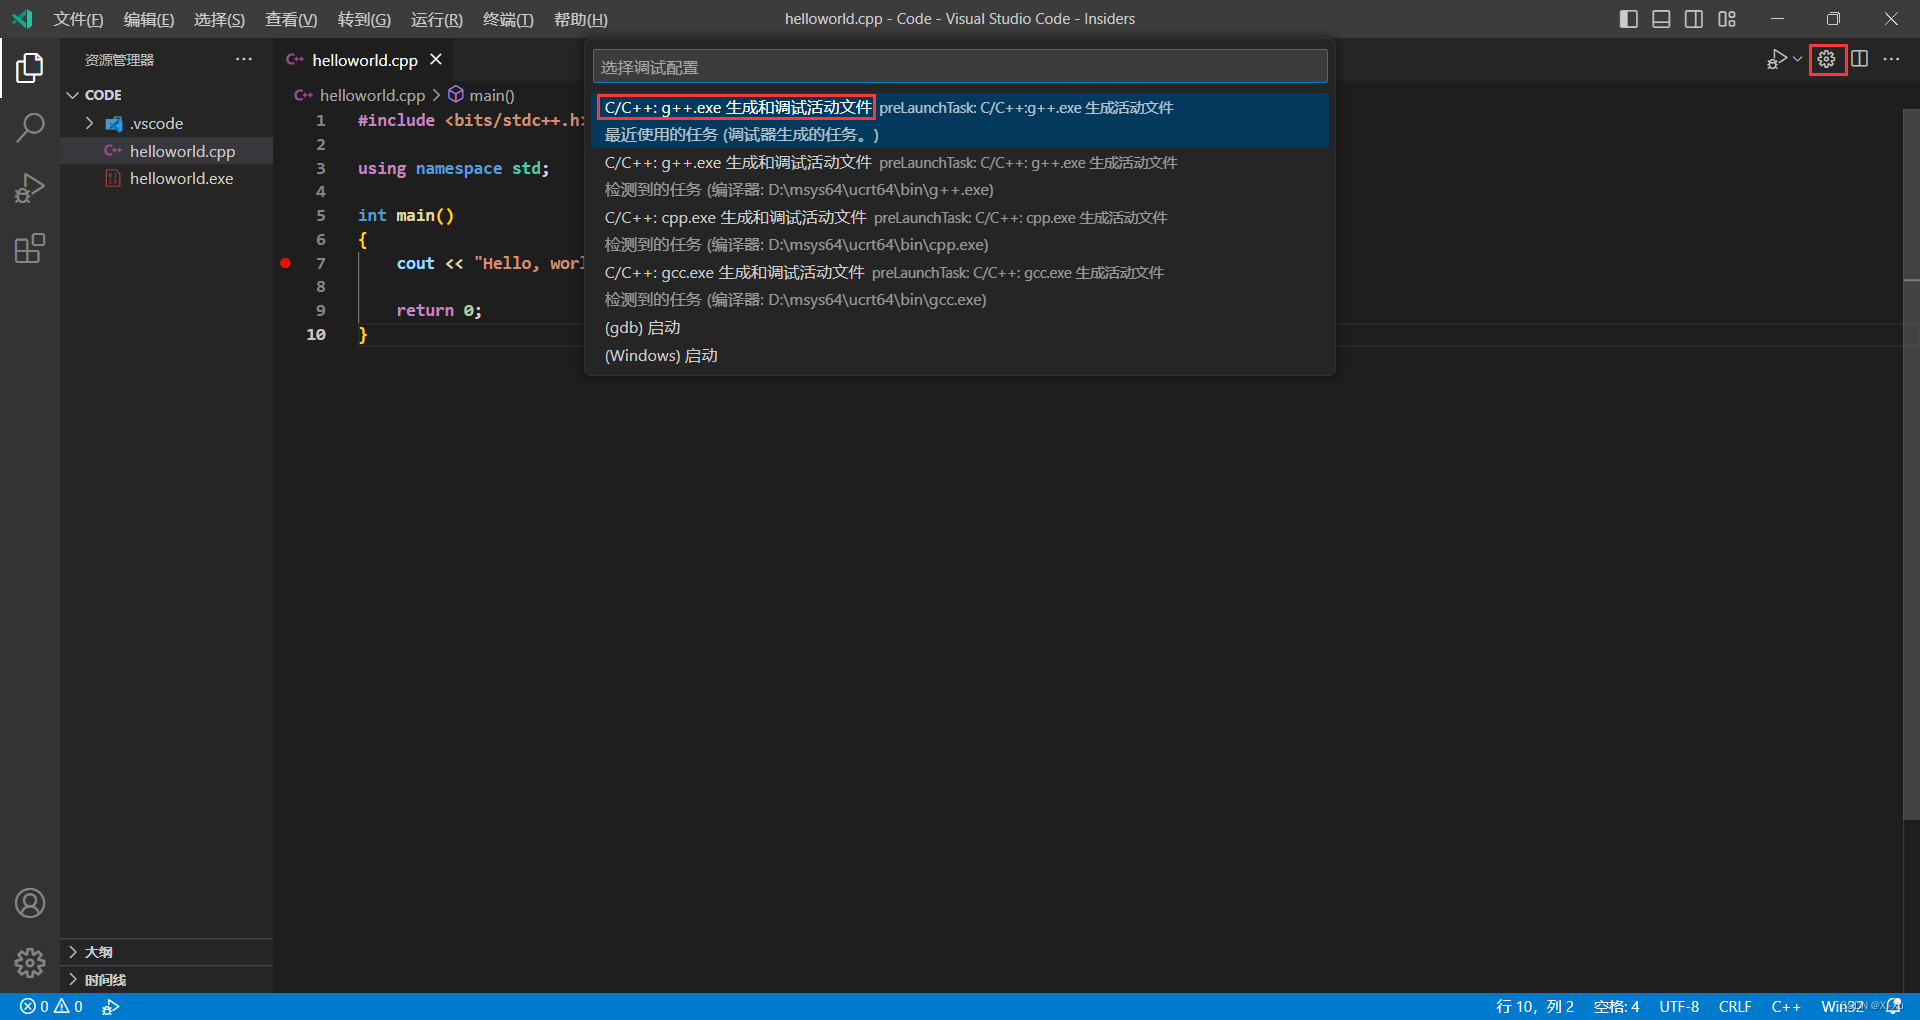1920x1020 pixels.
Task: Open the Run and Debug view
Action: pos(30,187)
